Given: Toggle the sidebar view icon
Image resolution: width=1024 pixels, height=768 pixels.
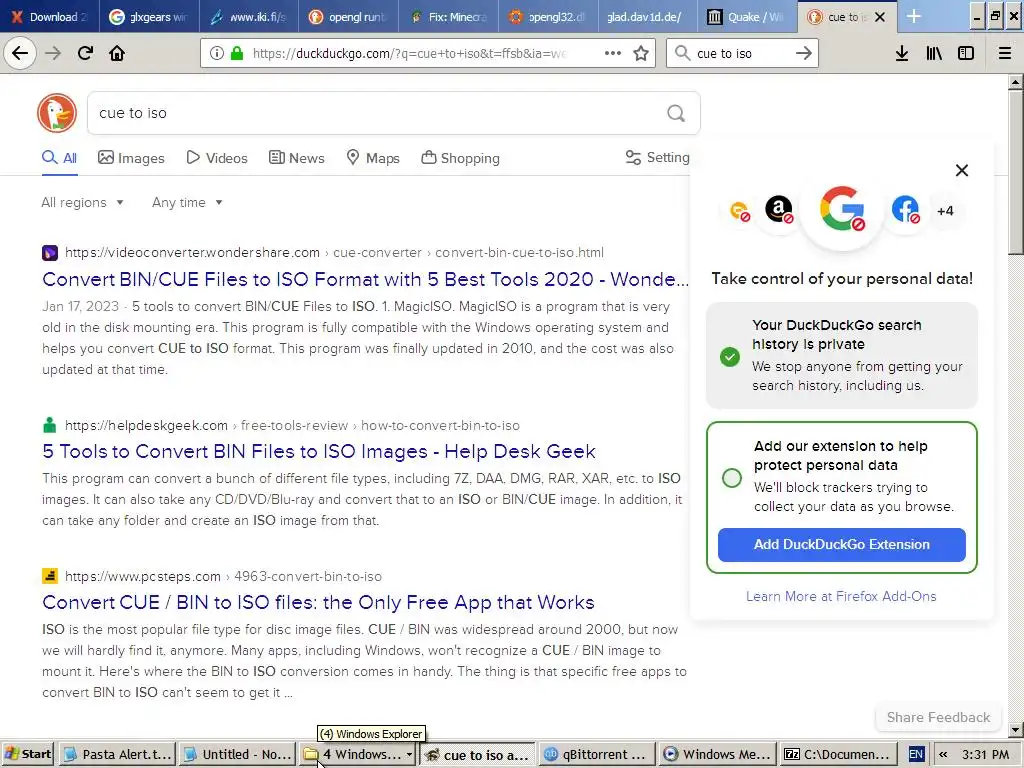Looking at the screenshot, I should [966, 53].
